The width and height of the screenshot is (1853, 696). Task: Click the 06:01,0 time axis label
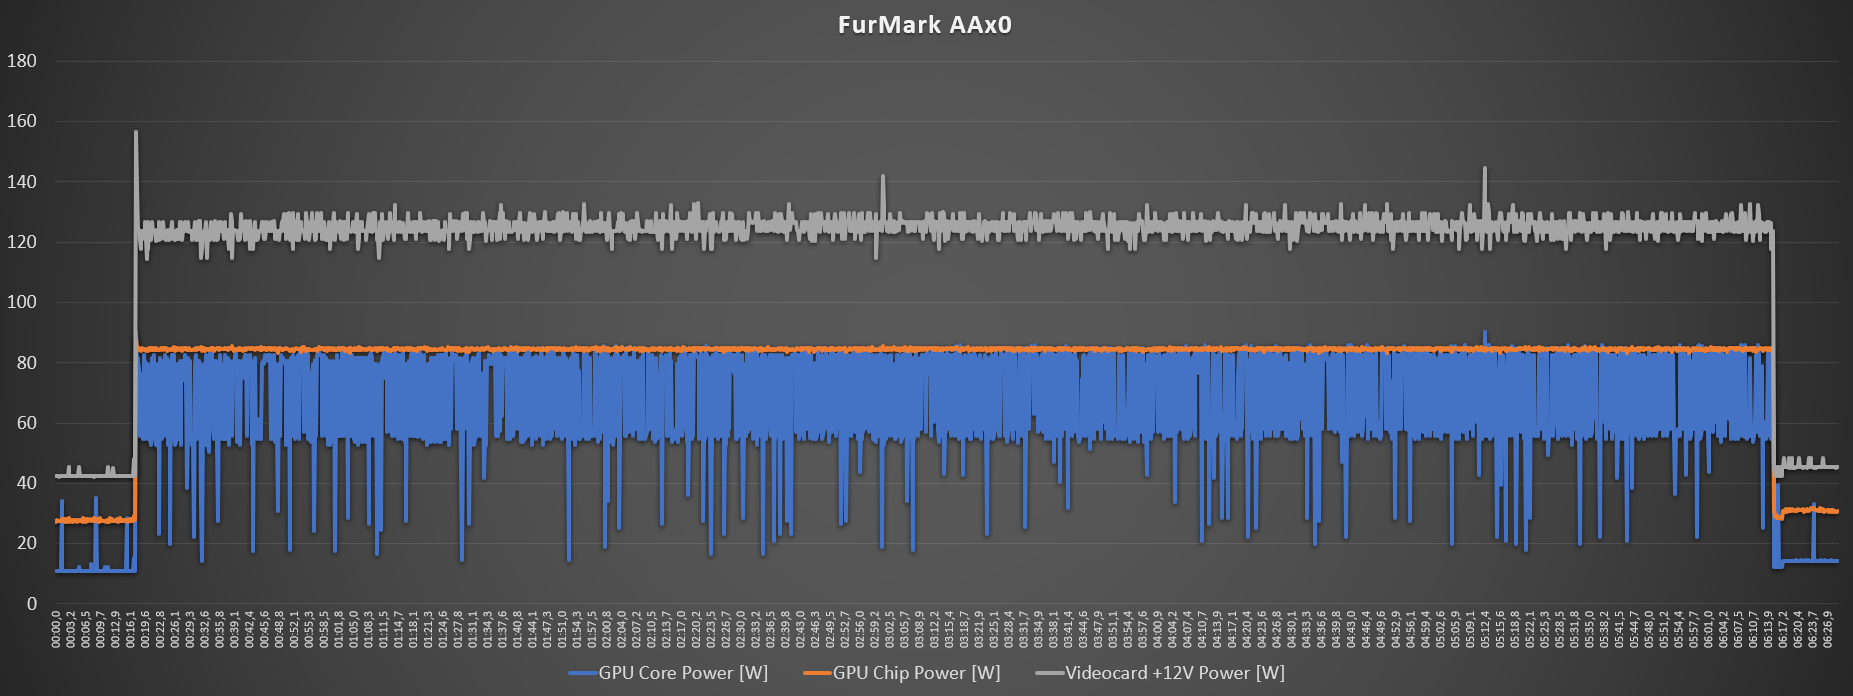click(x=1709, y=630)
